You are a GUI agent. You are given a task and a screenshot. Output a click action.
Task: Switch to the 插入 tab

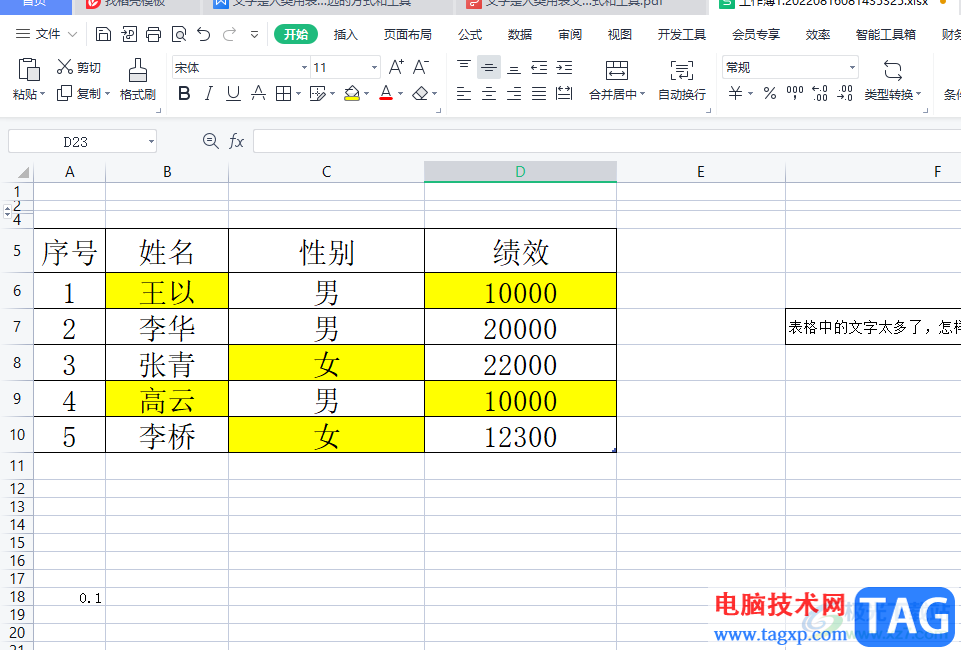[346, 34]
